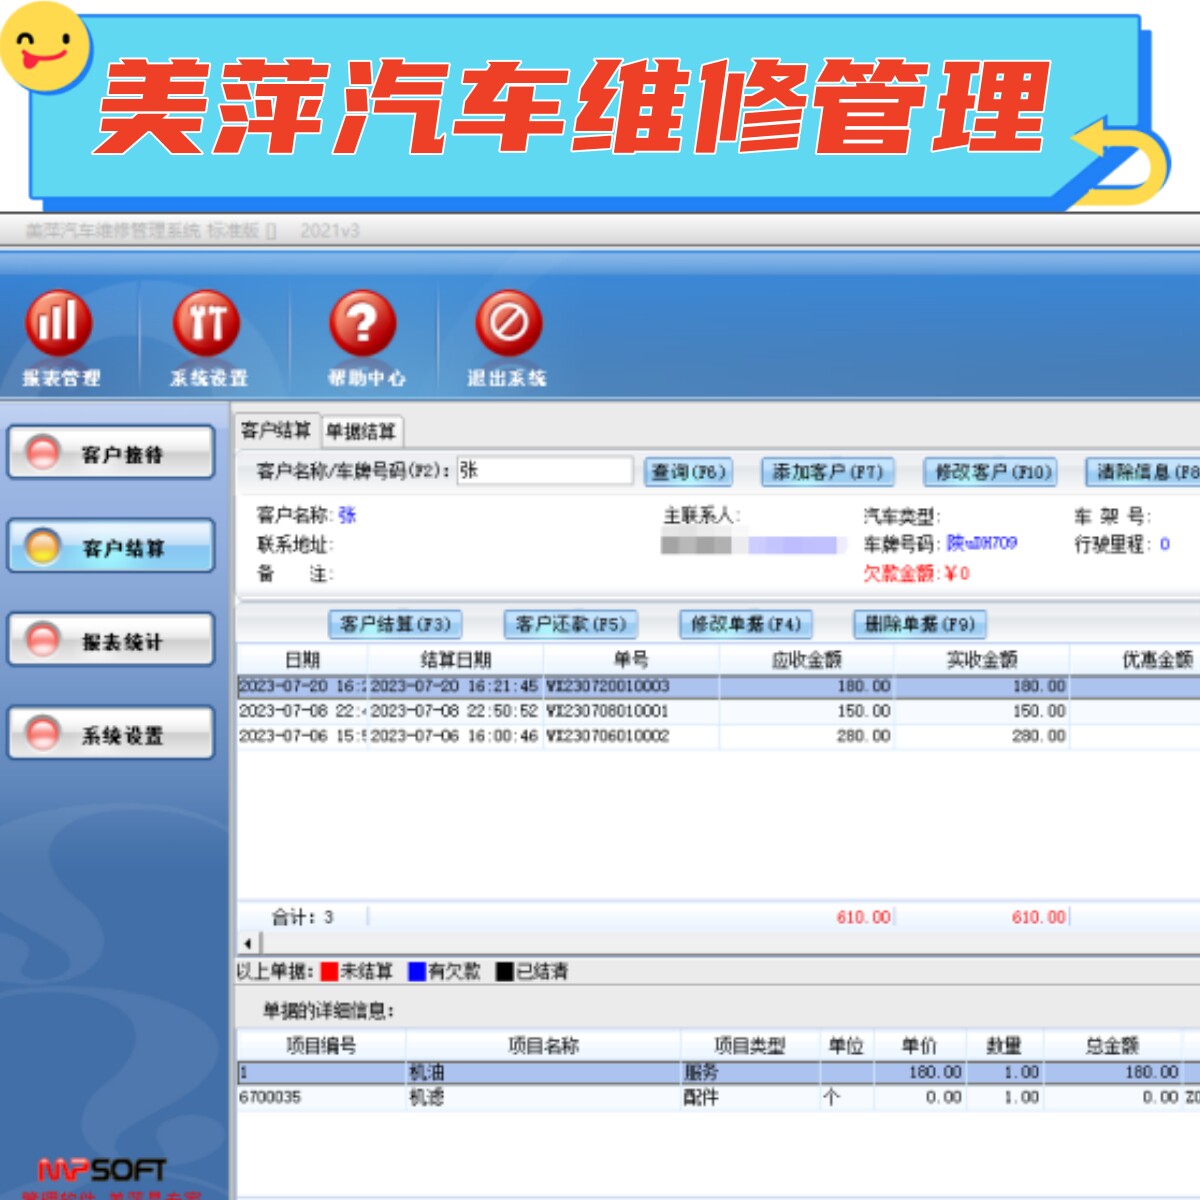Select the 机滤 detail row

coord(718,1097)
